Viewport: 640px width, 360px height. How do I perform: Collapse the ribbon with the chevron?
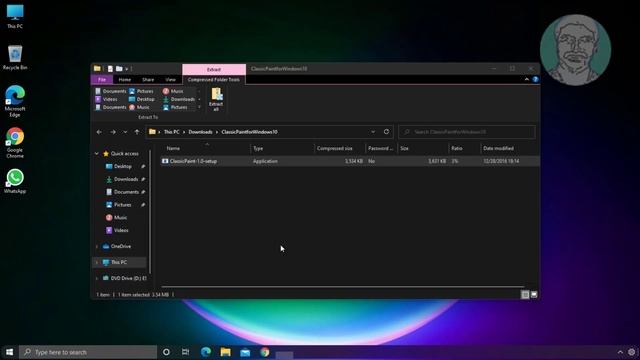point(527,80)
